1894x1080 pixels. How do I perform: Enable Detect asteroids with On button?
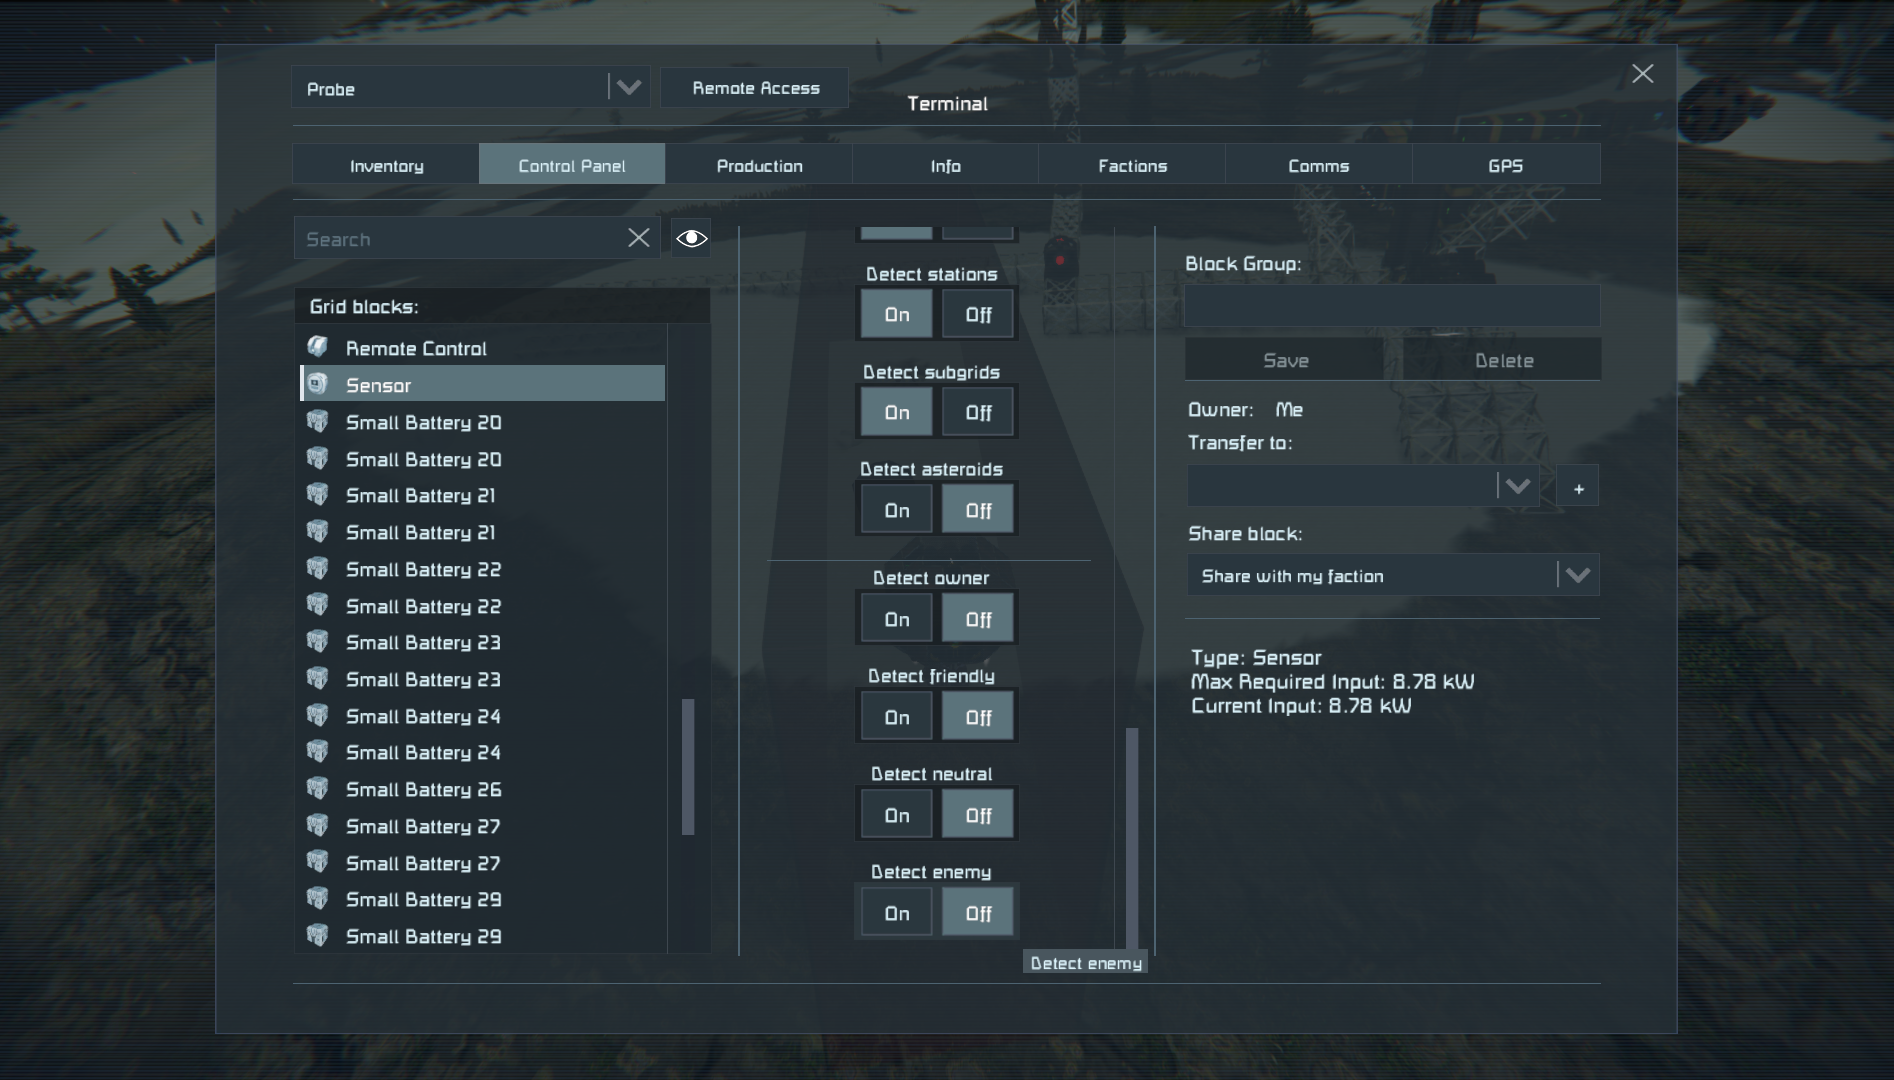[x=896, y=510]
